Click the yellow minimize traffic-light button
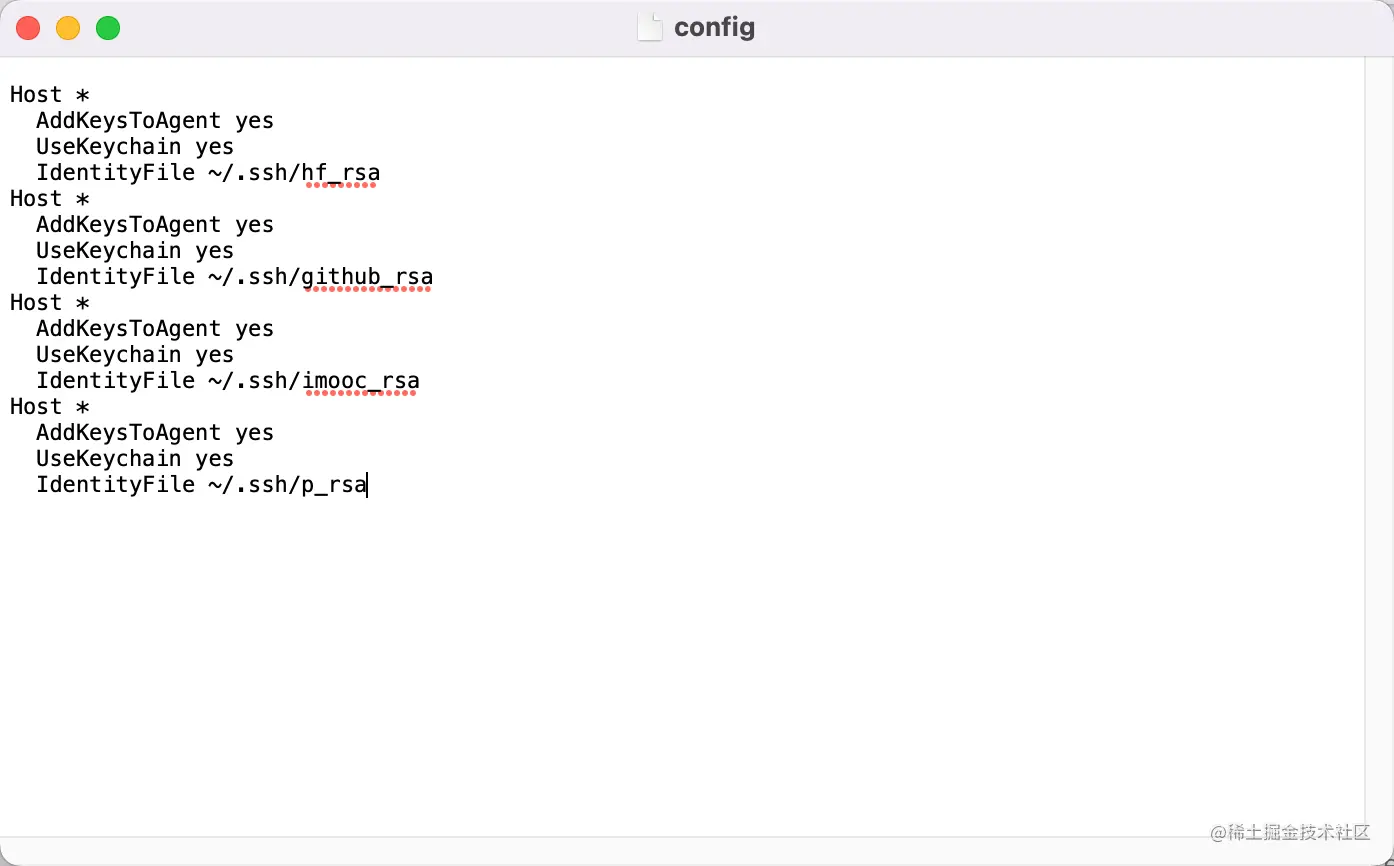The width and height of the screenshot is (1394, 866). [68, 28]
